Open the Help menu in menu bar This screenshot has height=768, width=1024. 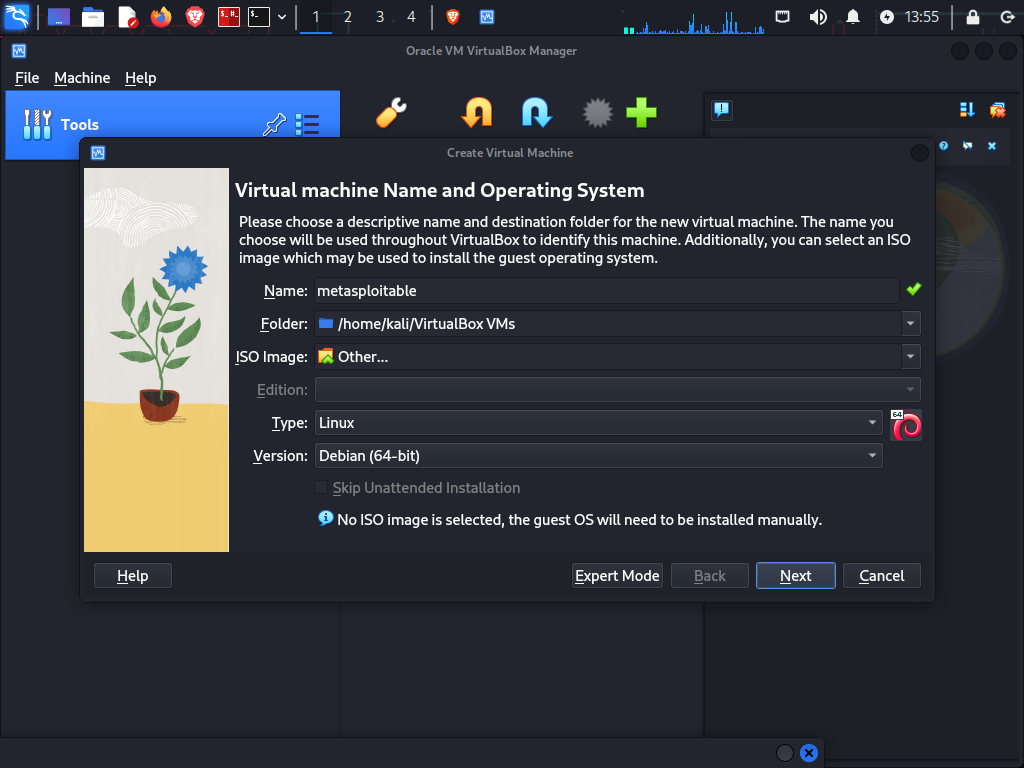[x=140, y=78]
